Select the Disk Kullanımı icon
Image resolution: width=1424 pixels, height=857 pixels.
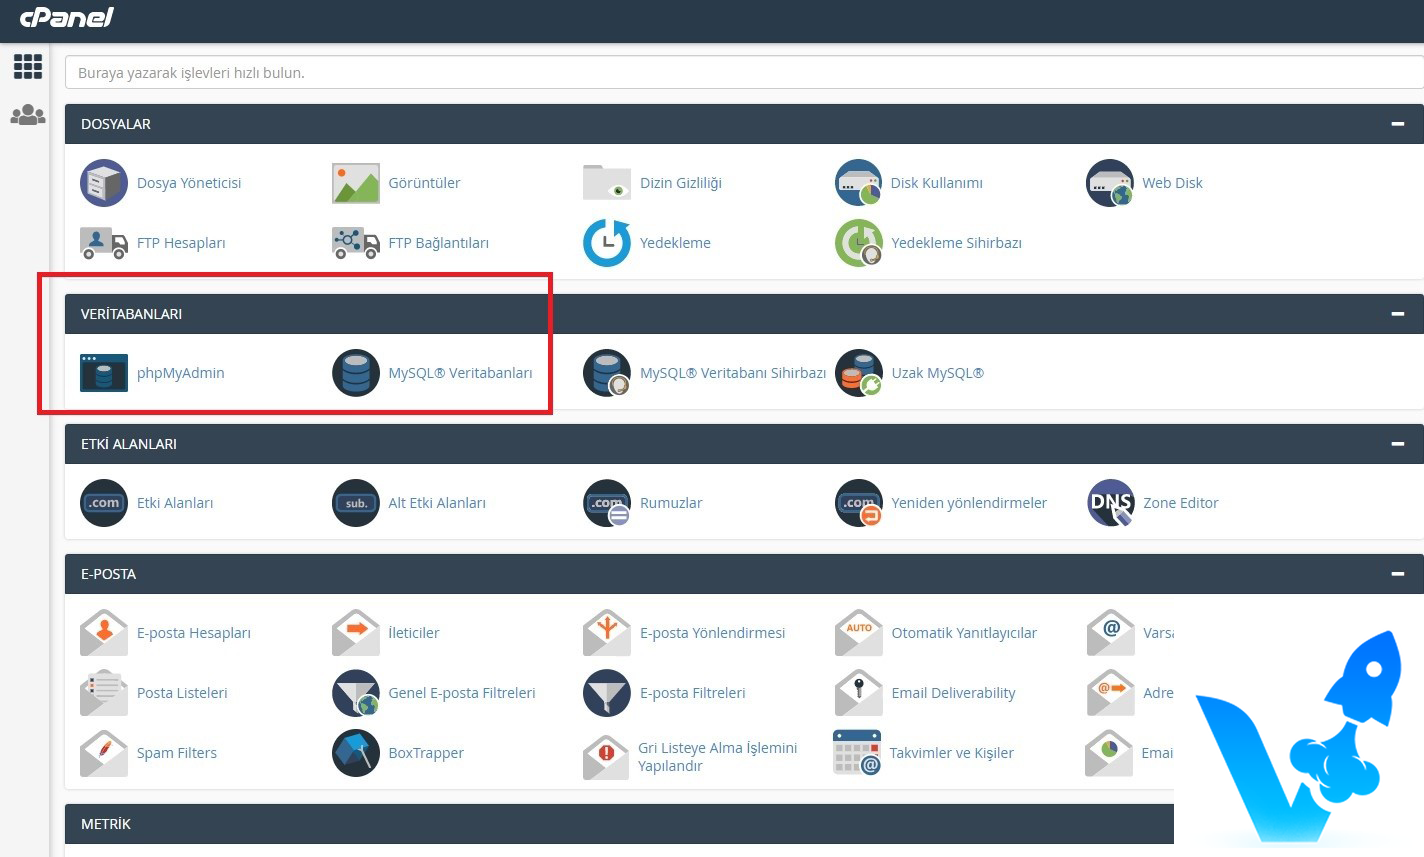(x=859, y=183)
